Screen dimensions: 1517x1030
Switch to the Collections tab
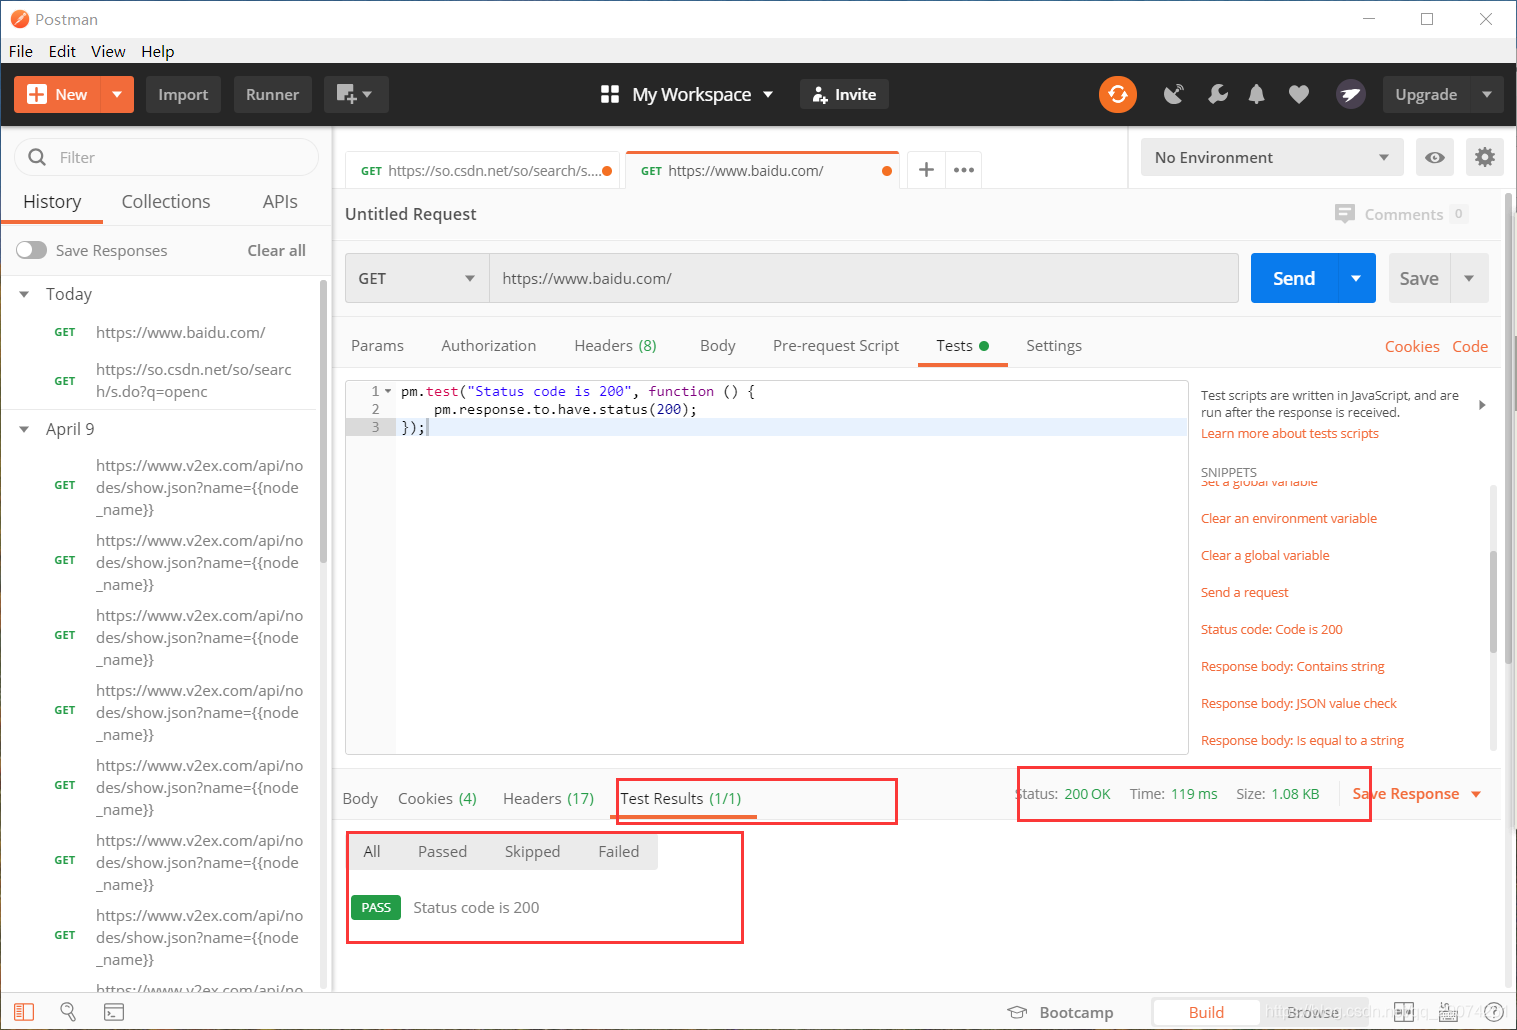pos(166,201)
